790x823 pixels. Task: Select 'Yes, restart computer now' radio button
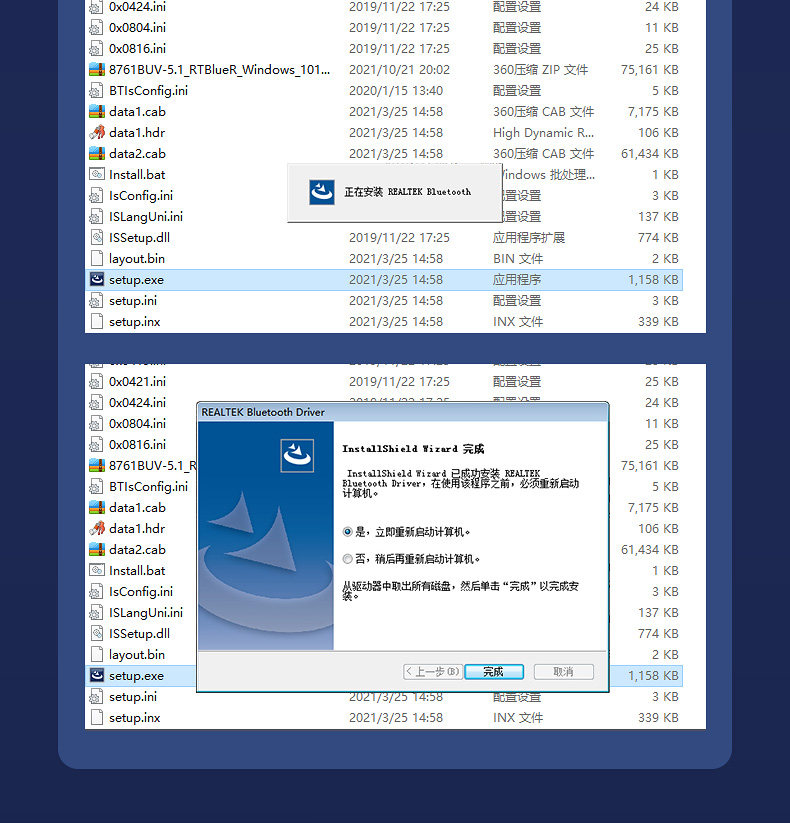click(347, 532)
